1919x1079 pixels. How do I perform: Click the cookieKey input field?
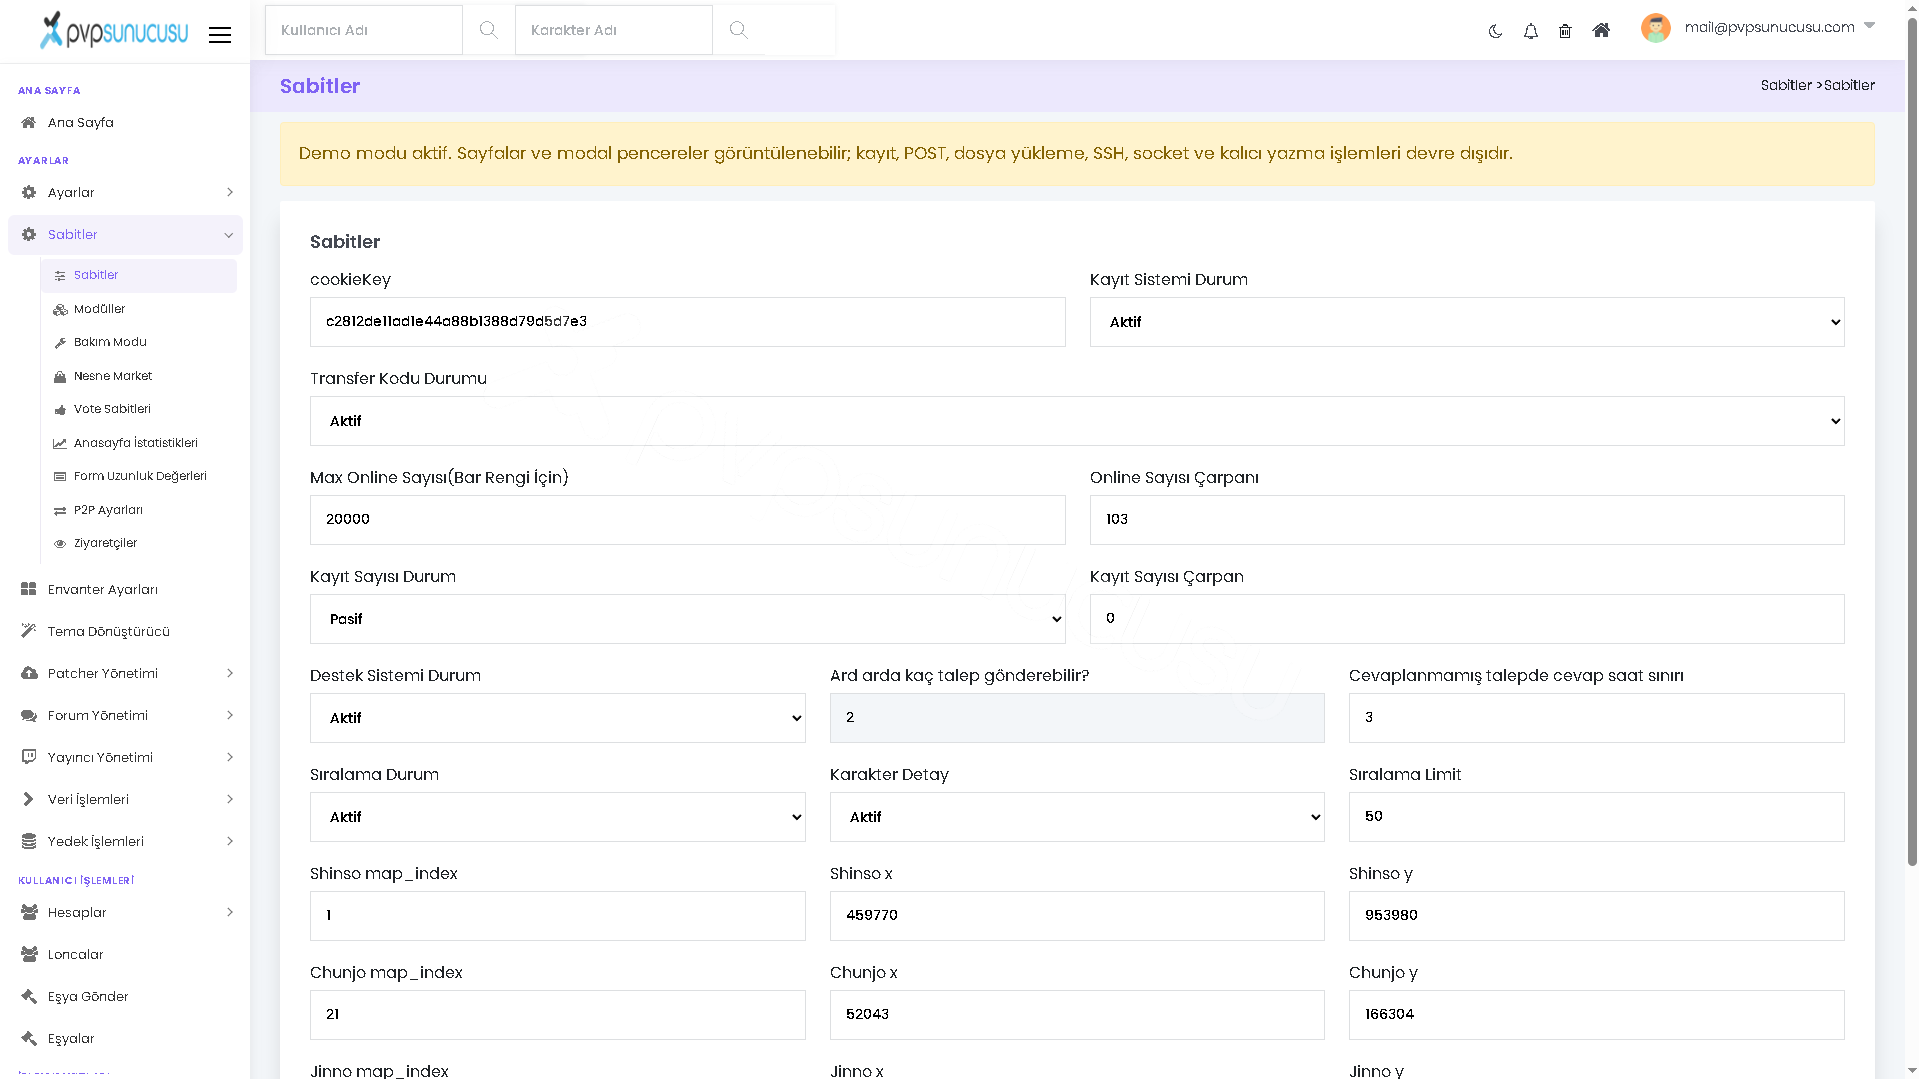[x=687, y=322]
